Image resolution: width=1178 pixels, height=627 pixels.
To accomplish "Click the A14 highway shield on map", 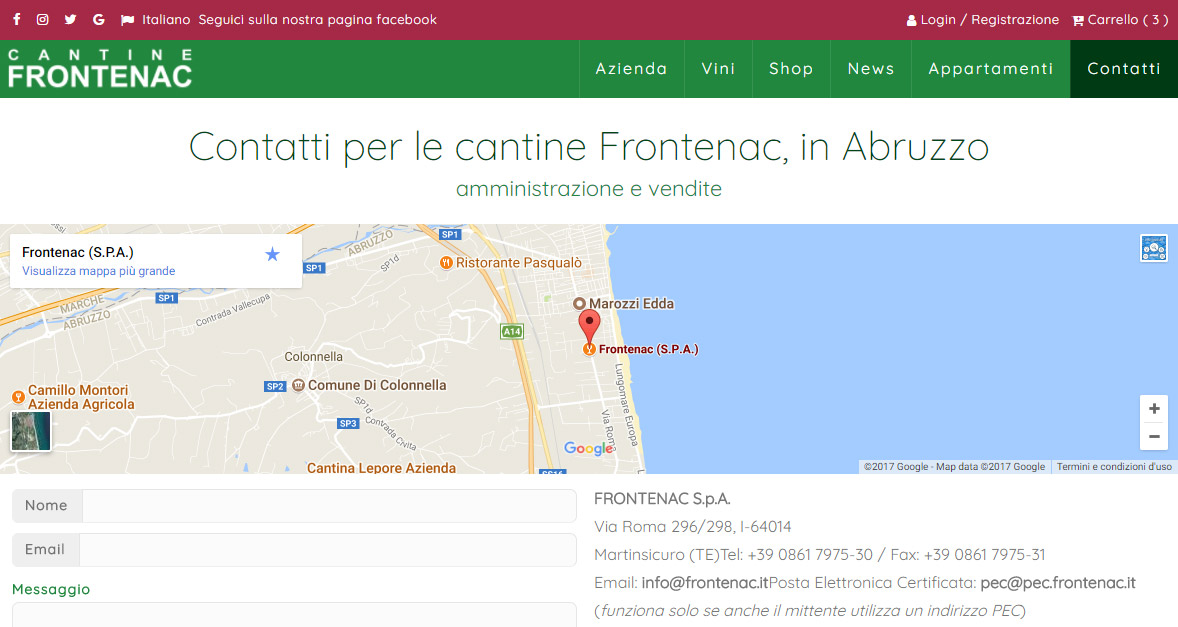I will (x=512, y=331).
